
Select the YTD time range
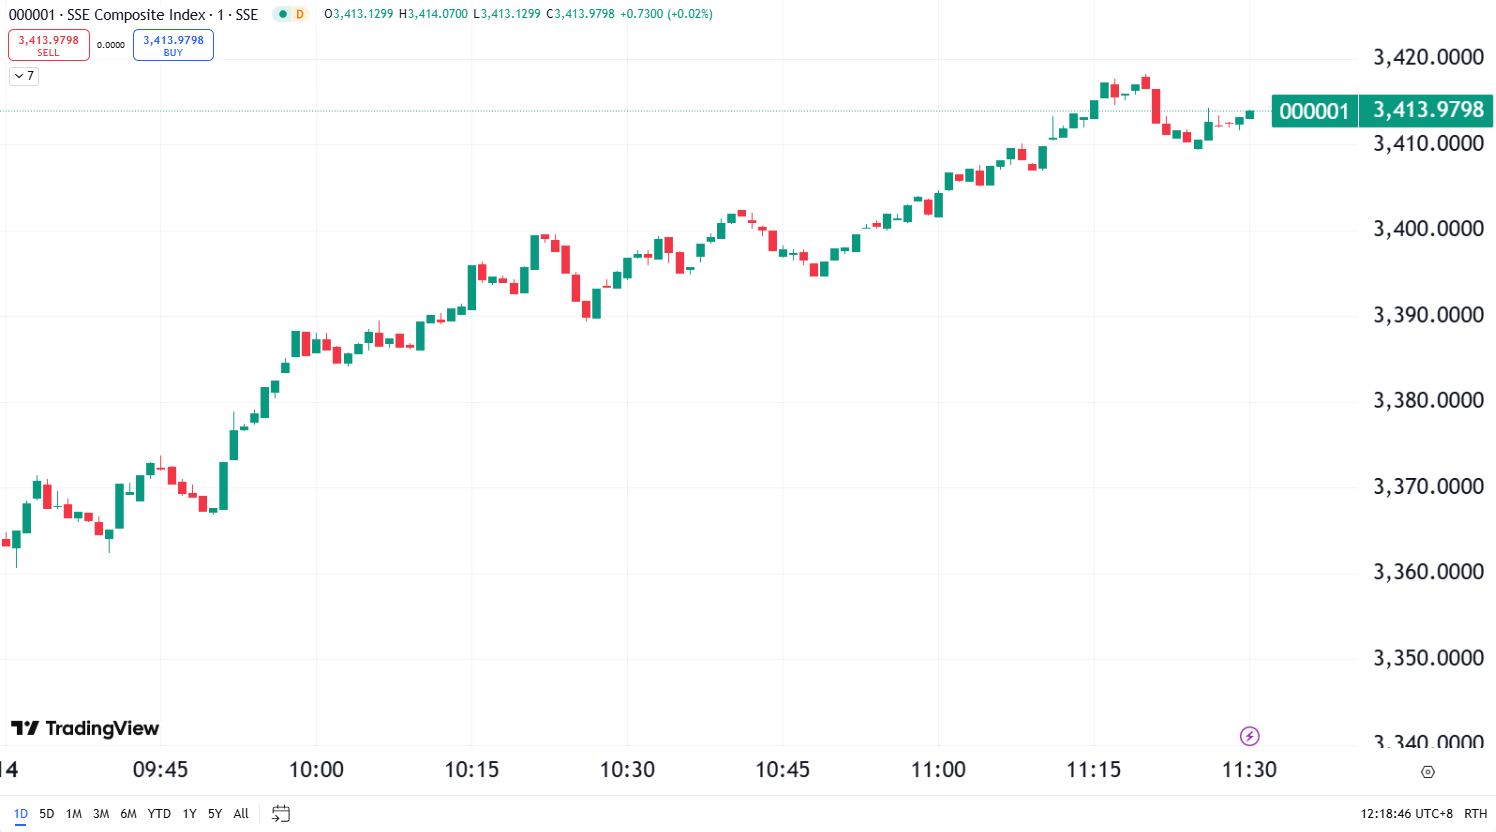159,813
